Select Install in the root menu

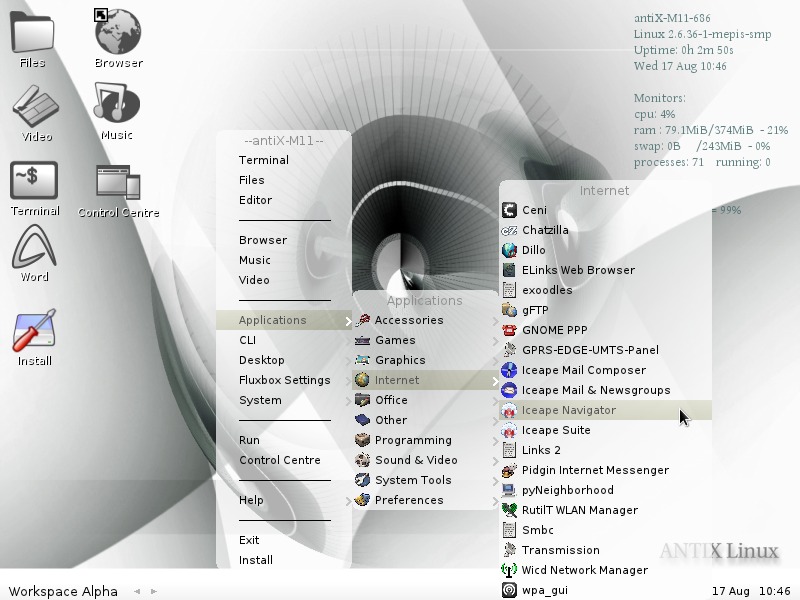[x=284, y=560]
